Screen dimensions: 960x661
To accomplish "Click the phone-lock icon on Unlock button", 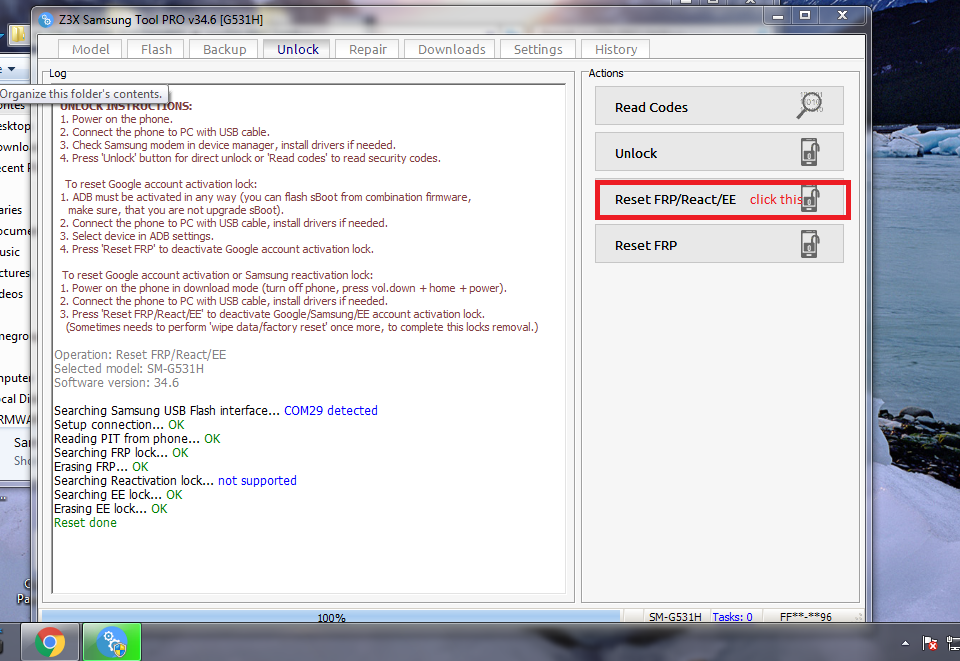I will click(x=810, y=152).
